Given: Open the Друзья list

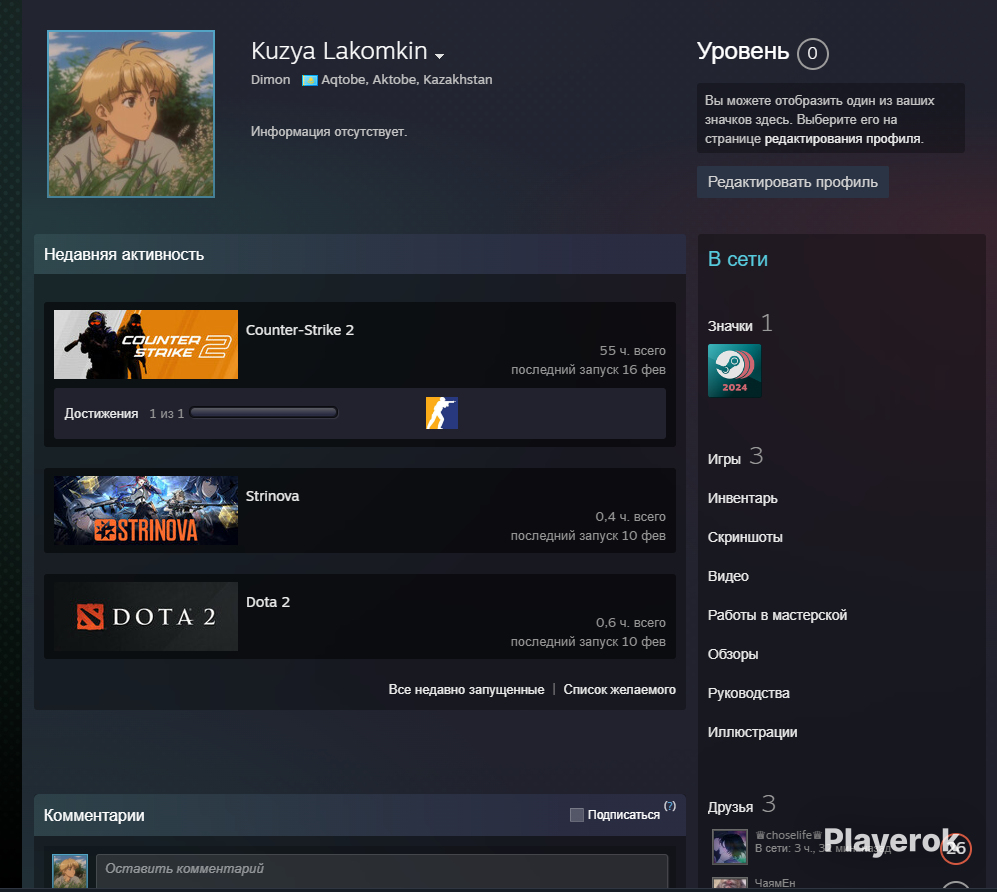Looking at the screenshot, I should coord(730,807).
